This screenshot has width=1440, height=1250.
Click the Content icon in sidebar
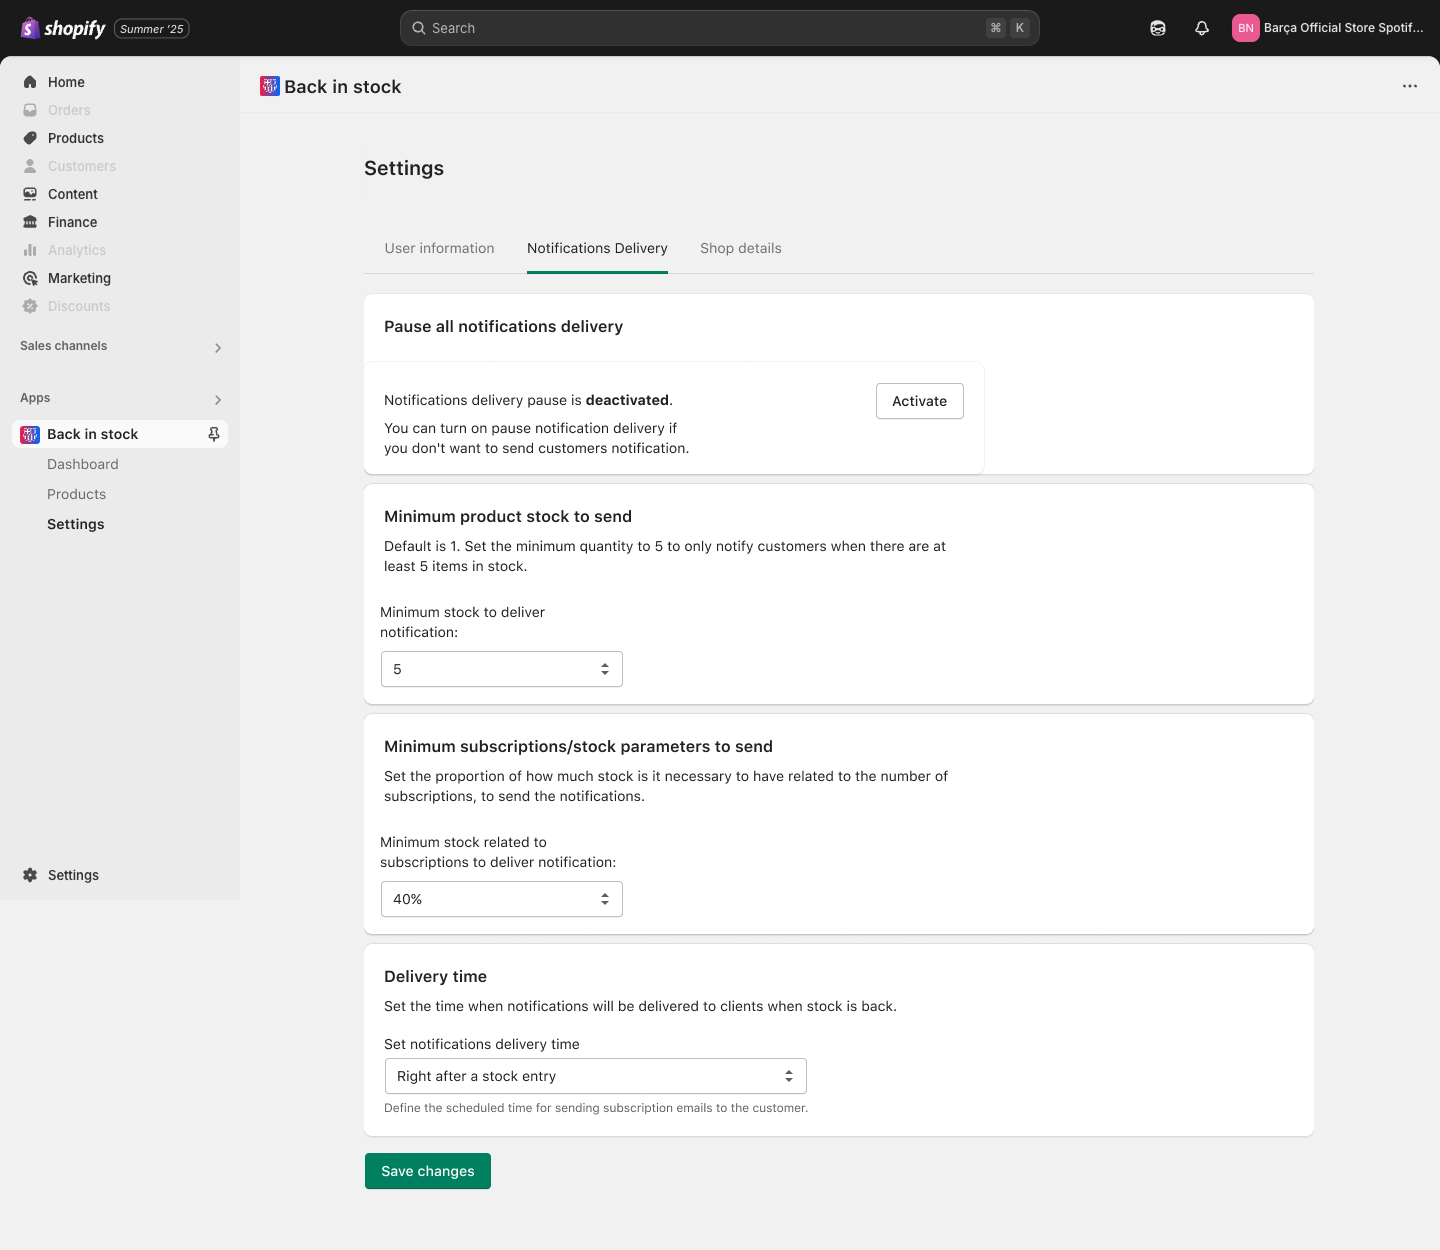tap(30, 194)
